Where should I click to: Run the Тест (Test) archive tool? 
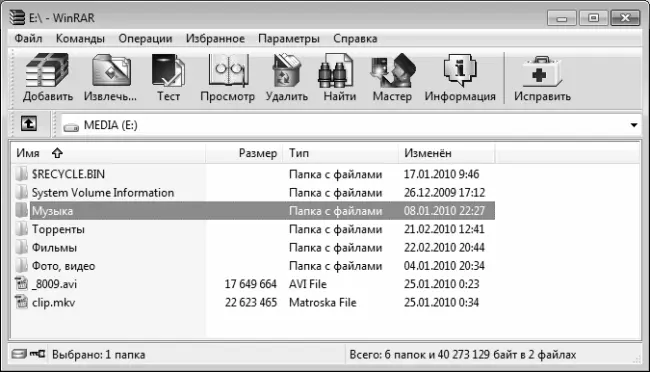[168, 71]
